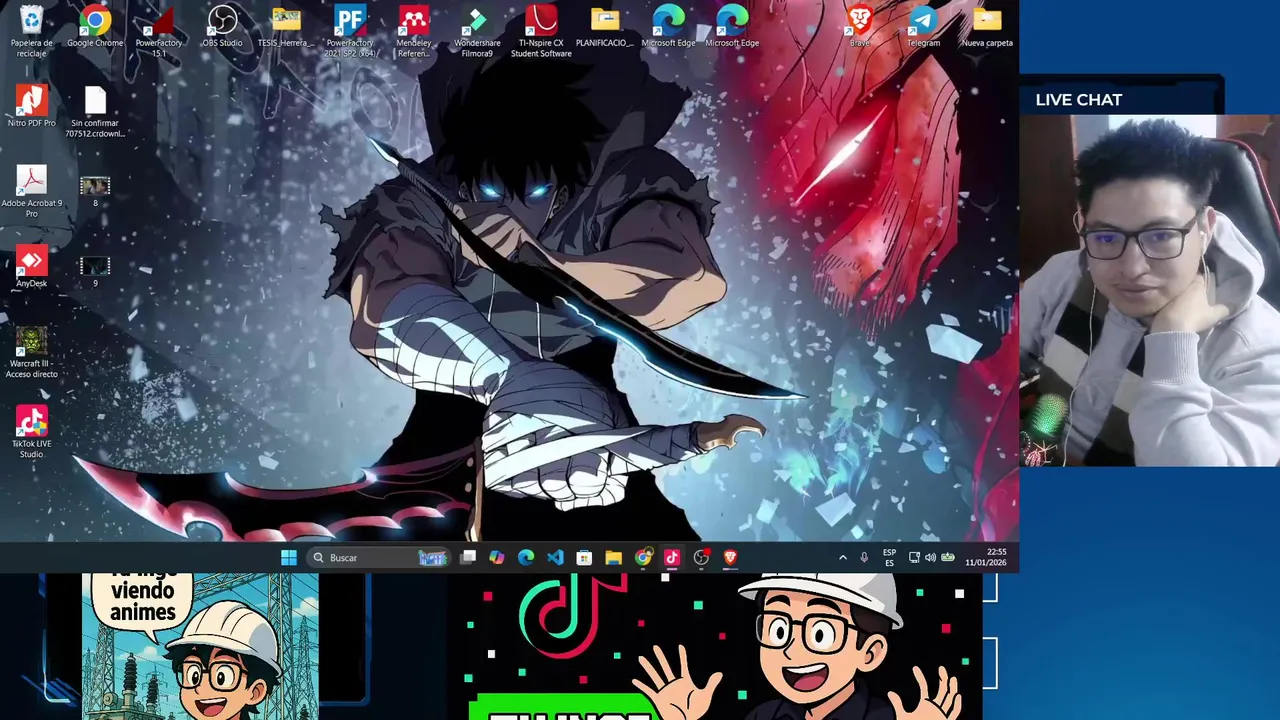
Task: Open the Windows Start menu
Action: click(x=289, y=558)
